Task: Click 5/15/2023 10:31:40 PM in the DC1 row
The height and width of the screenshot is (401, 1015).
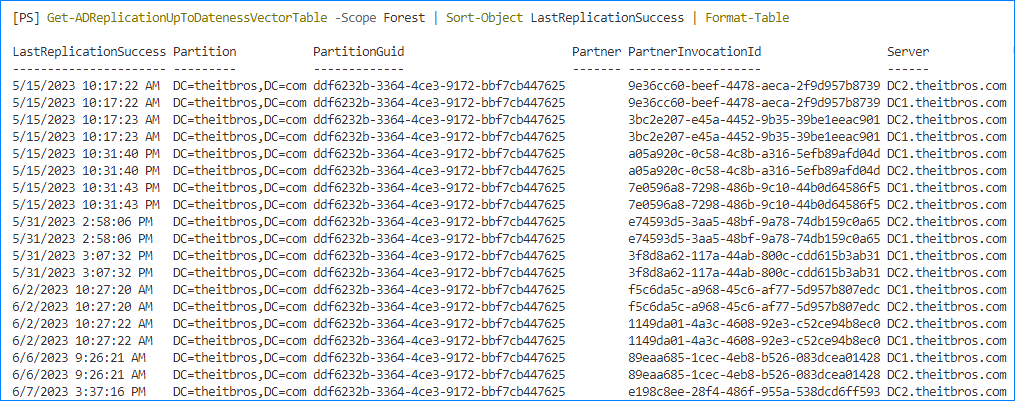Action: pos(86,153)
